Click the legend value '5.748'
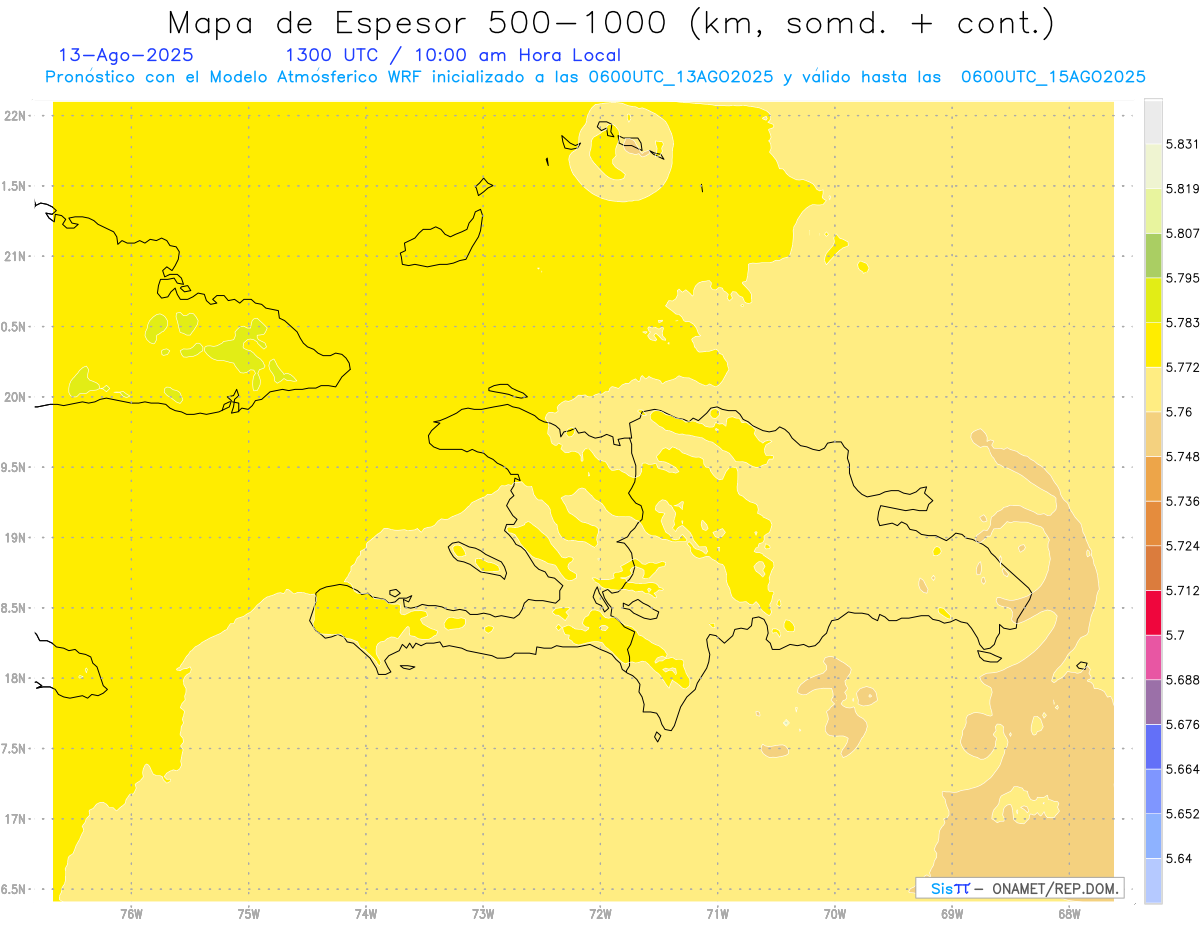Screen dimensions: 1200x927 [1182, 457]
